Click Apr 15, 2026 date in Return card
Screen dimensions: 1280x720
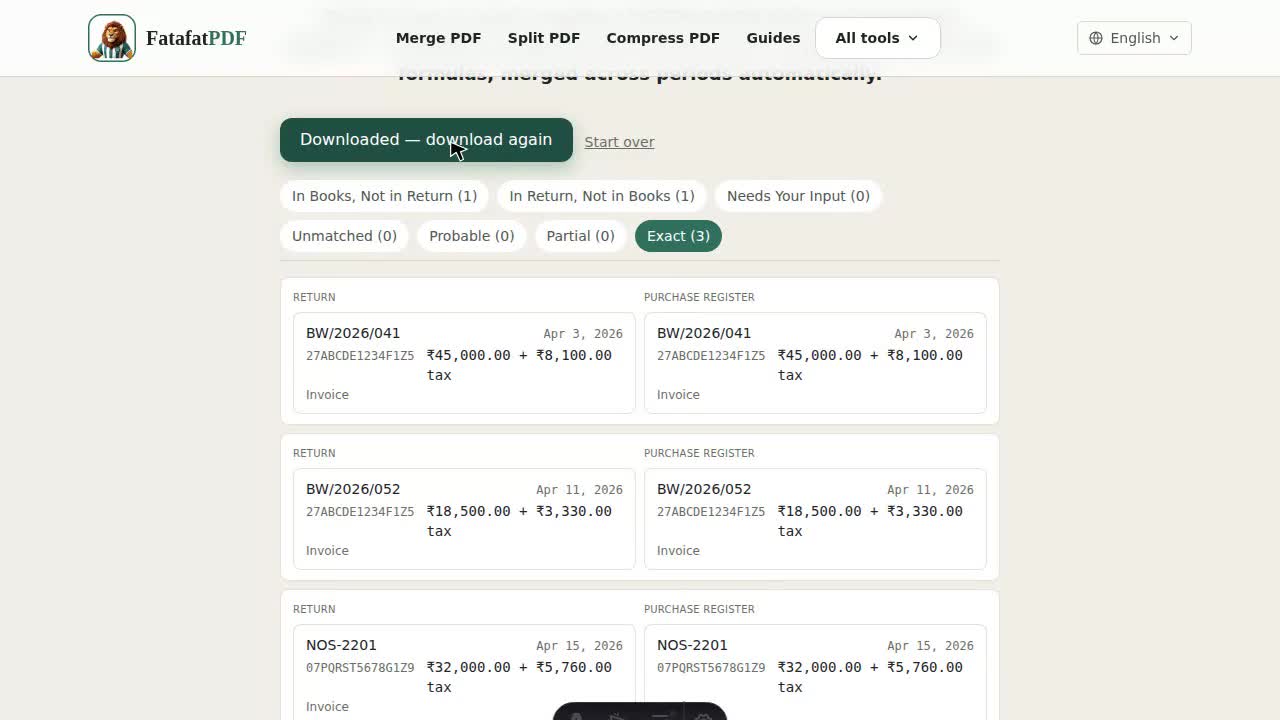click(x=579, y=646)
